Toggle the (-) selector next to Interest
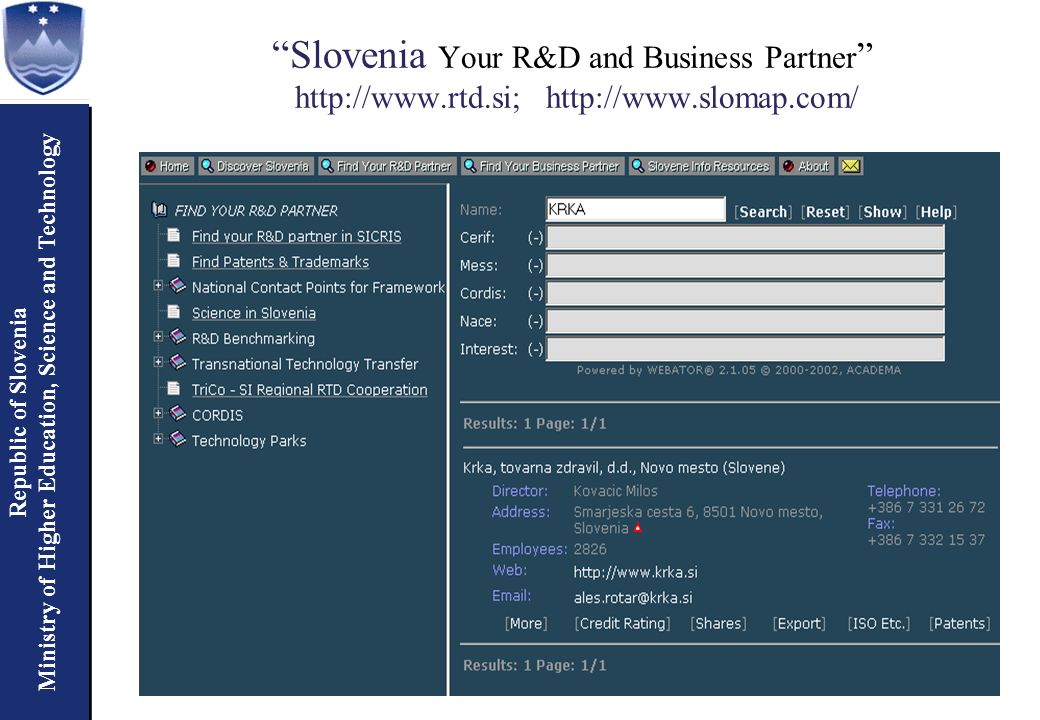The height and width of the screenshot is (720, 1040). pos(535,349)
